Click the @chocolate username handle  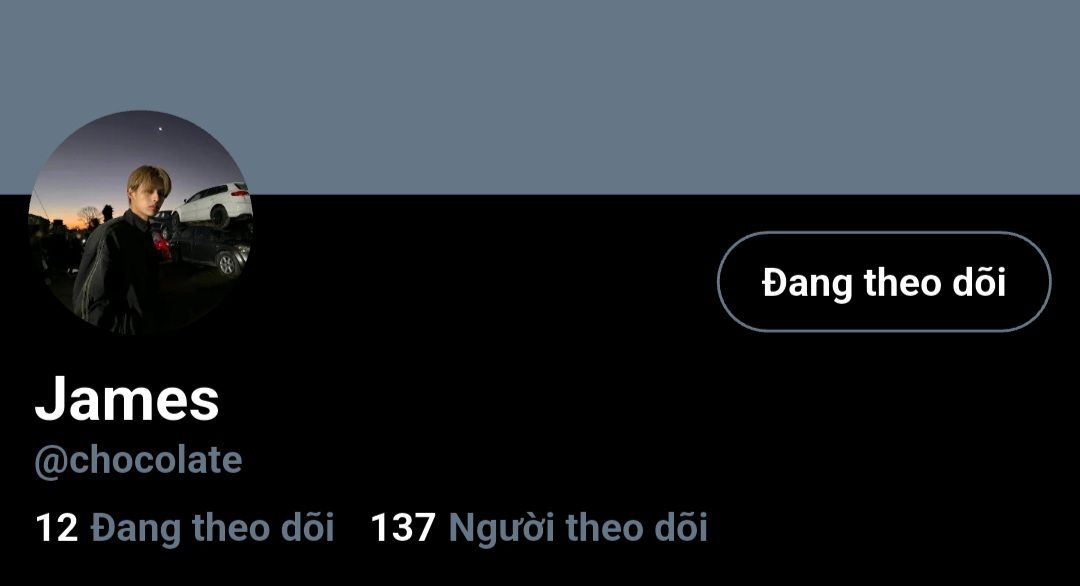click(x=138, y=460)
